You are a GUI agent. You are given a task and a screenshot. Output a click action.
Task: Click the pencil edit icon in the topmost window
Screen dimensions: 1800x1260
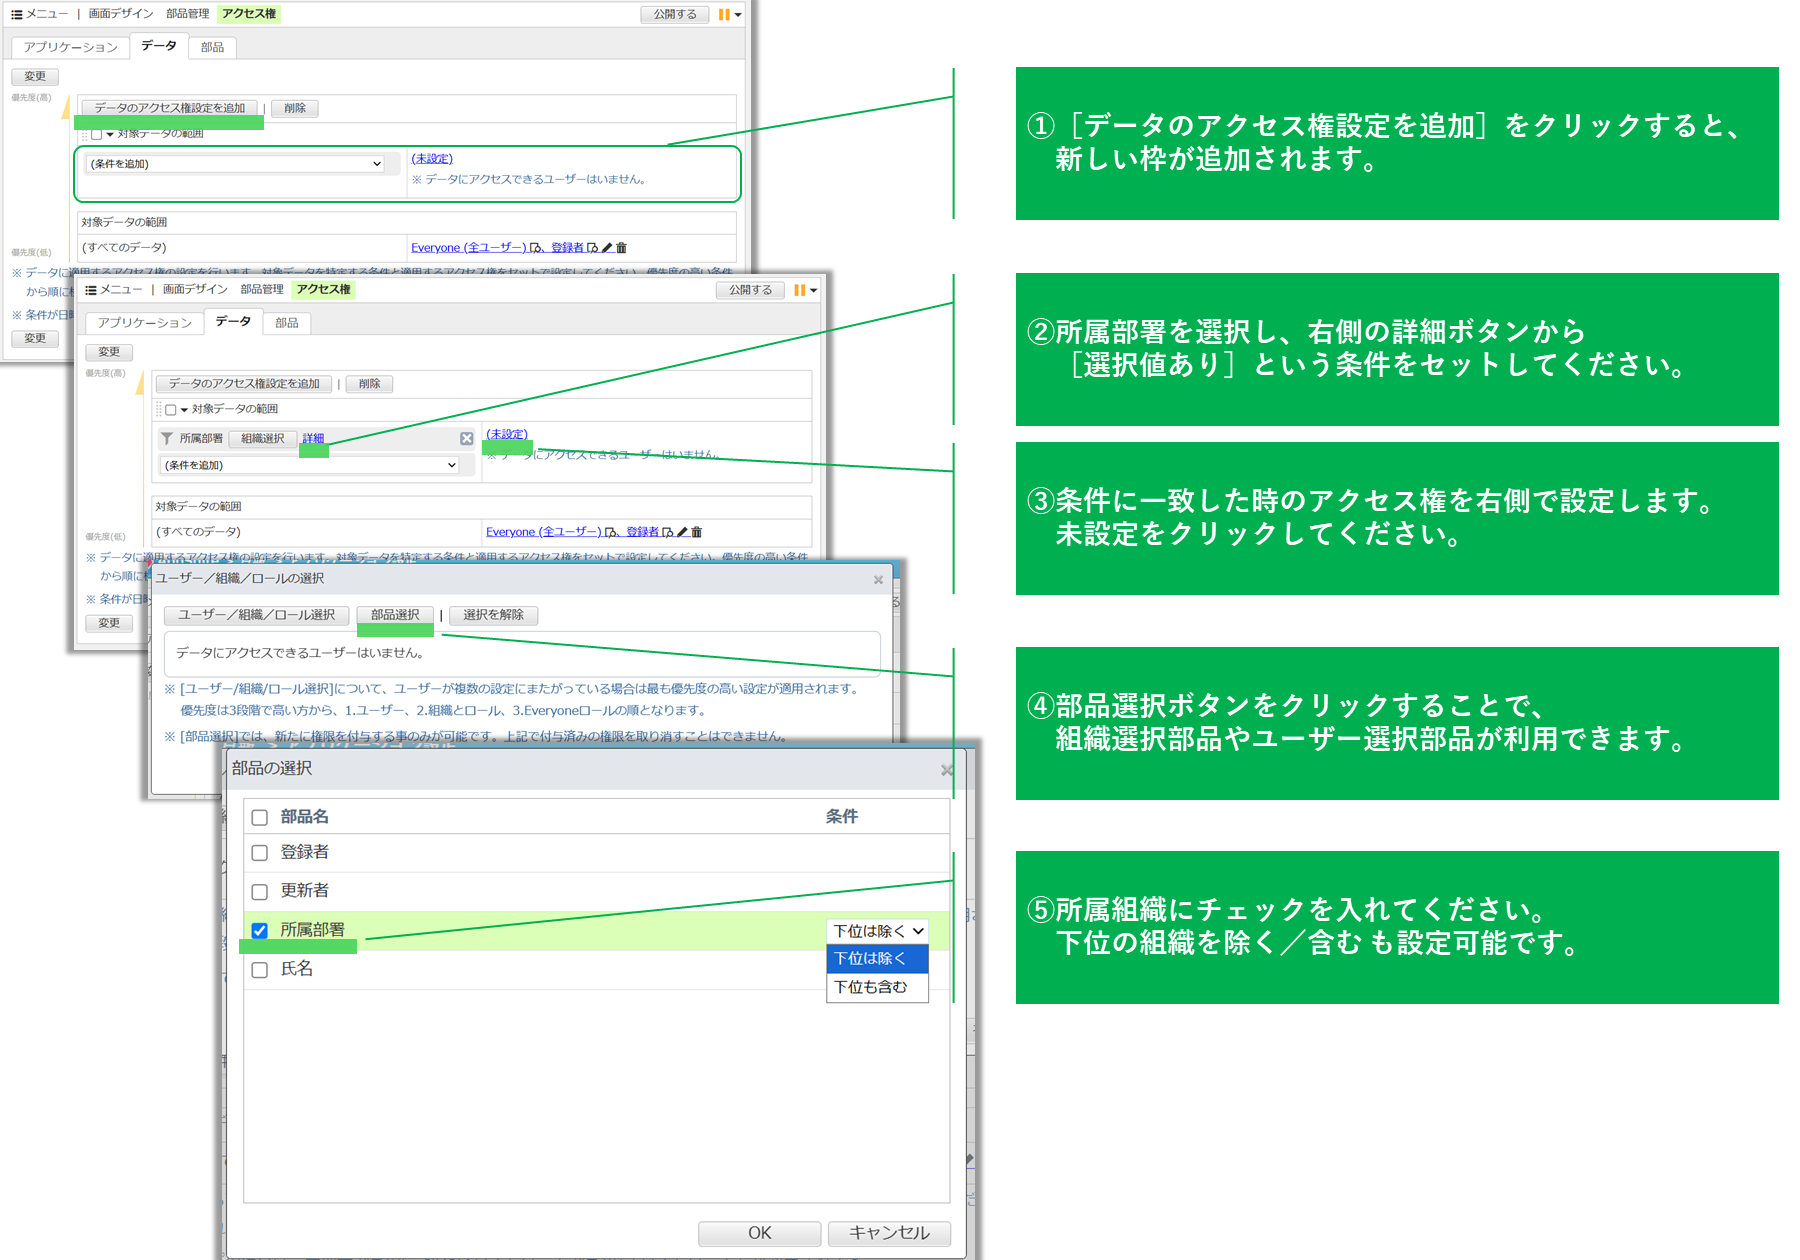pyautogui.click(x=607, y=248)
